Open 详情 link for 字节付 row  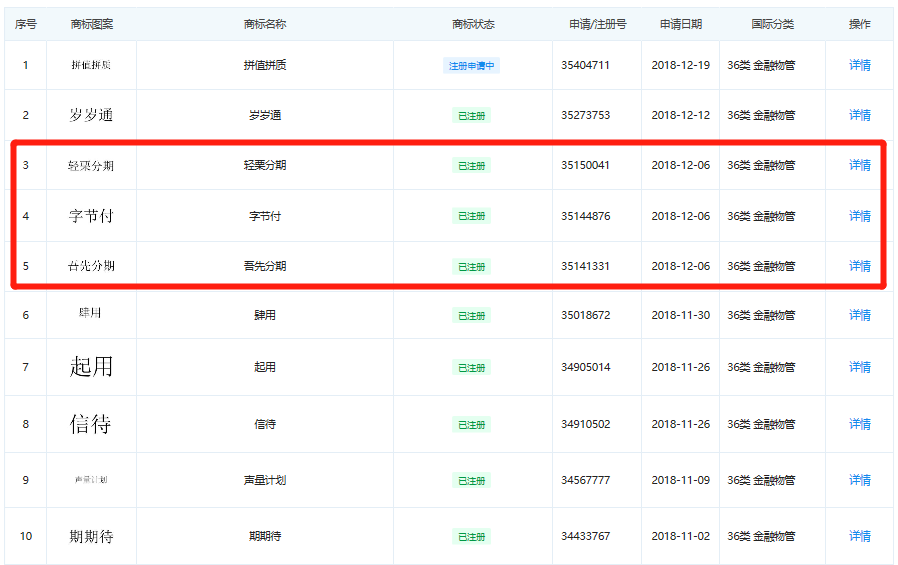(860, 216)
